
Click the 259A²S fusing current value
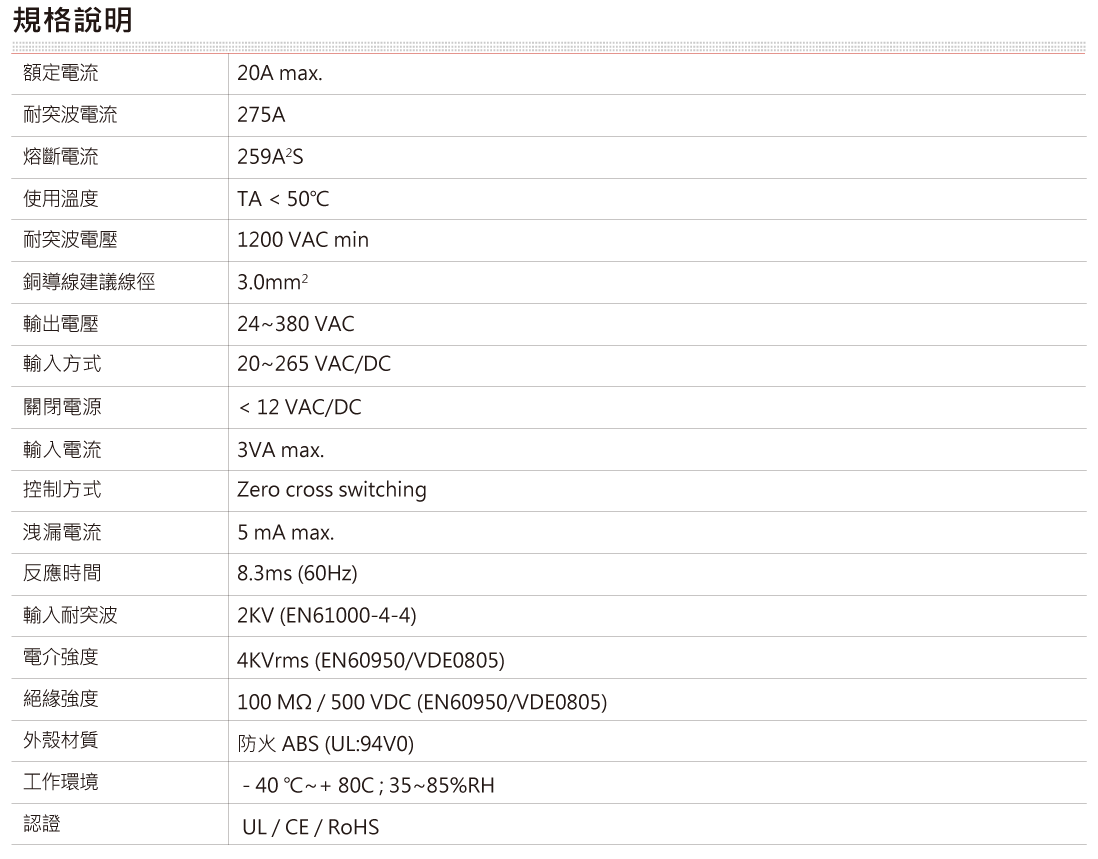pyautogui.click(x=270, y=157)
